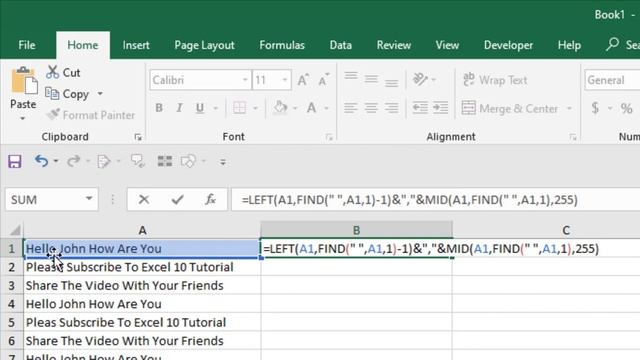Middle align cell content
The height and width of the screenshot is (360, 640).
[371, 79]
